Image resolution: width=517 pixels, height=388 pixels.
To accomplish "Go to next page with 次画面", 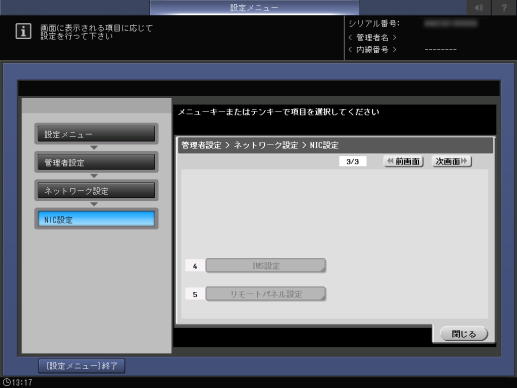I will click(x=452, y=161).
